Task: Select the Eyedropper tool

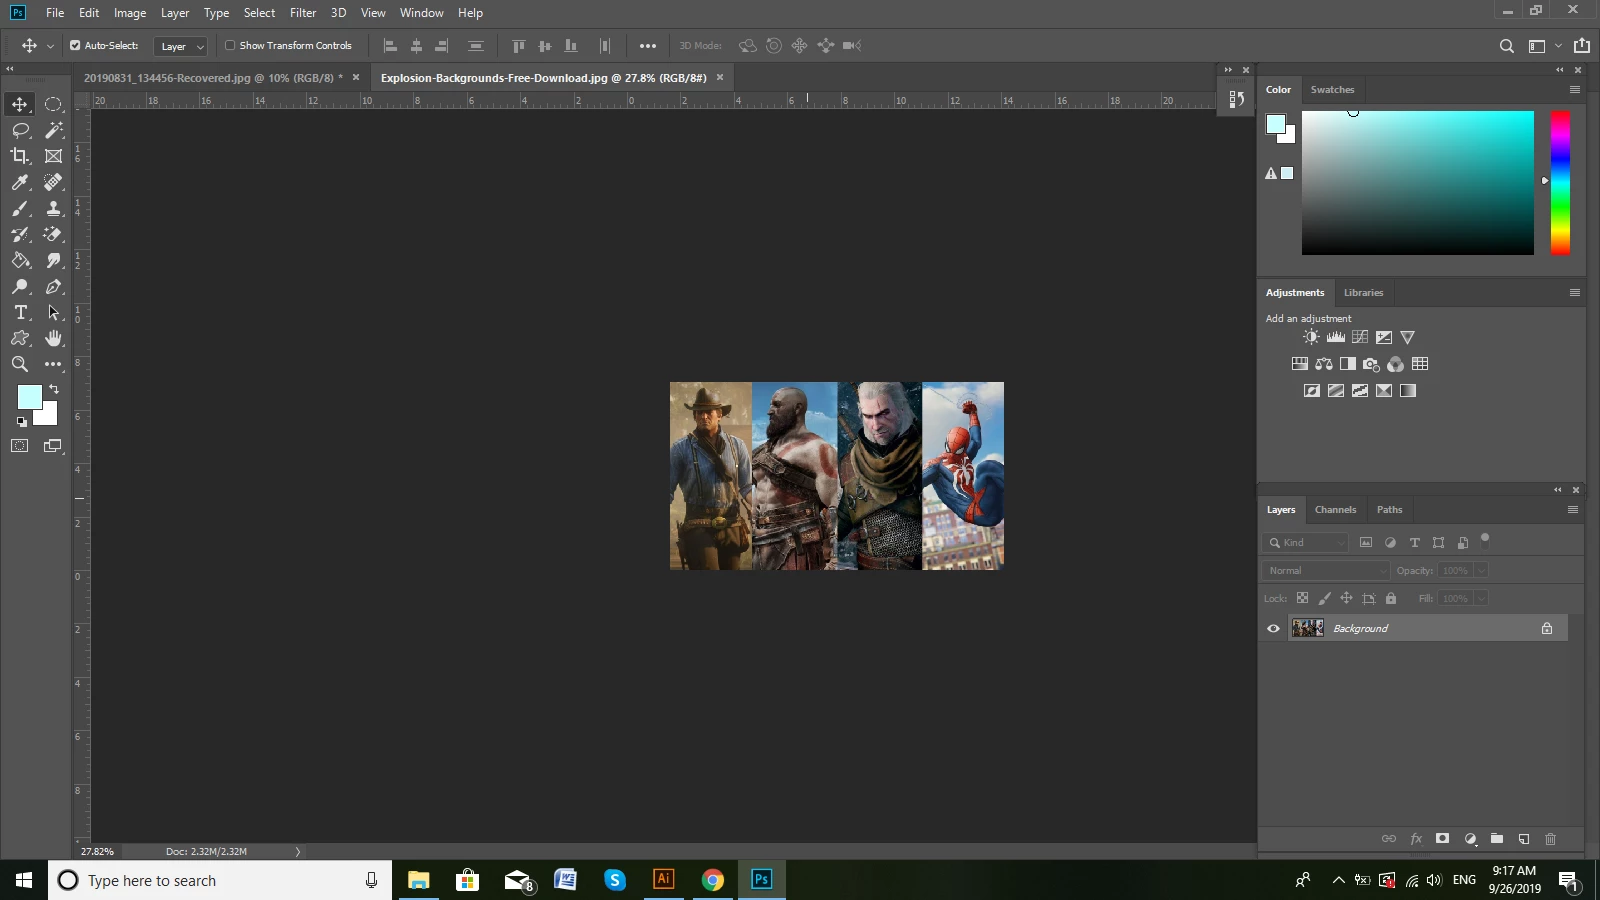Action: point(20,182)
